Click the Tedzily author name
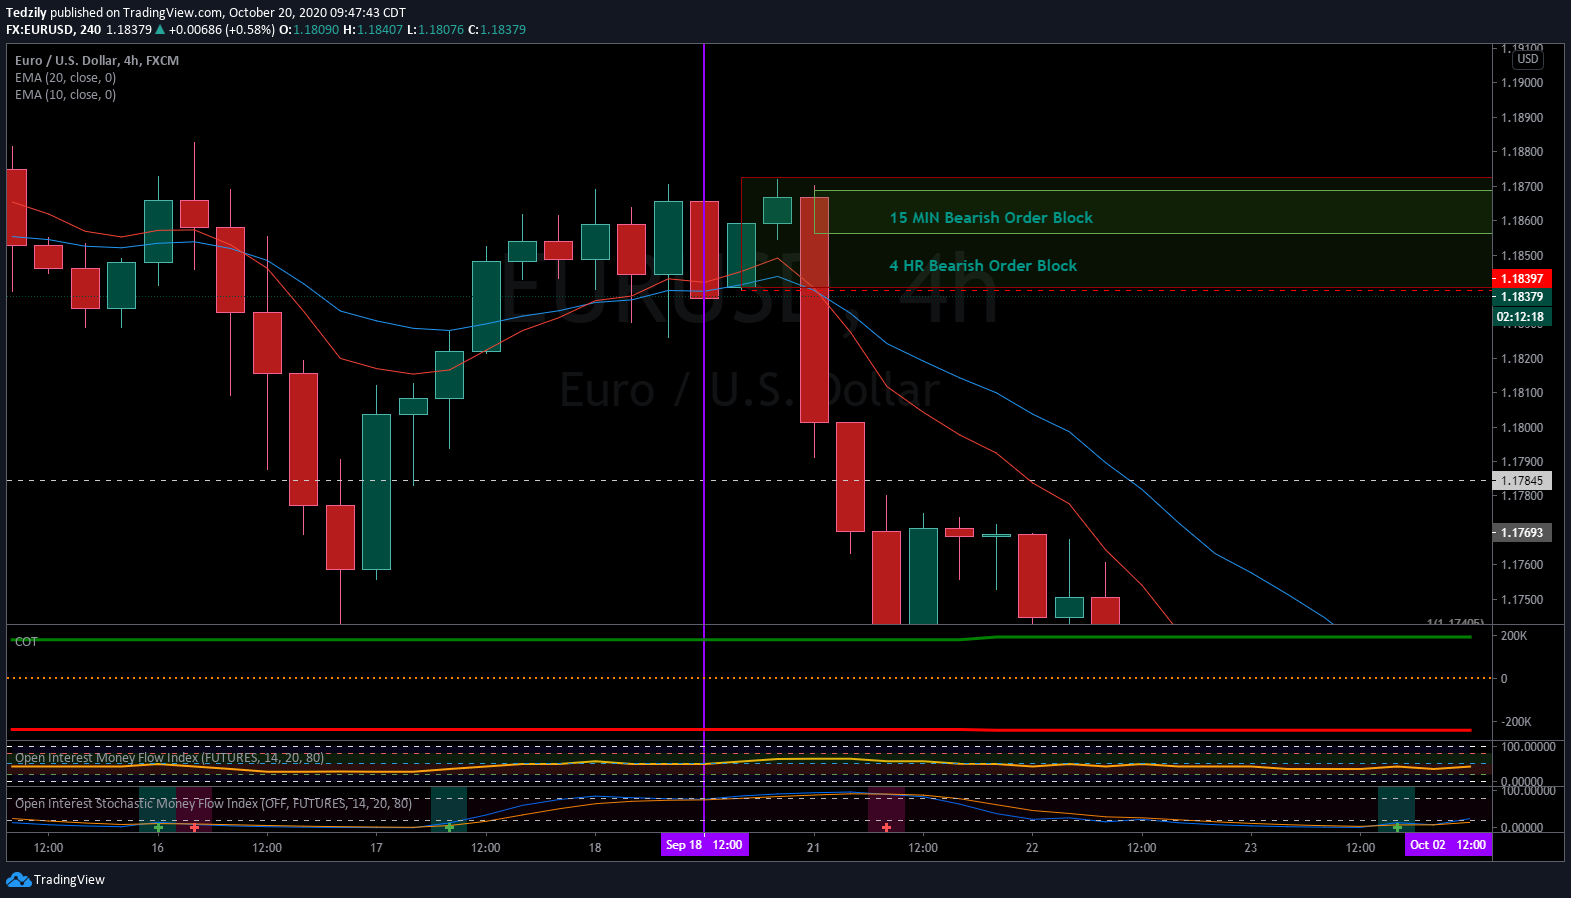Screen dimensions: 1571x898 (x=26, y=13)
